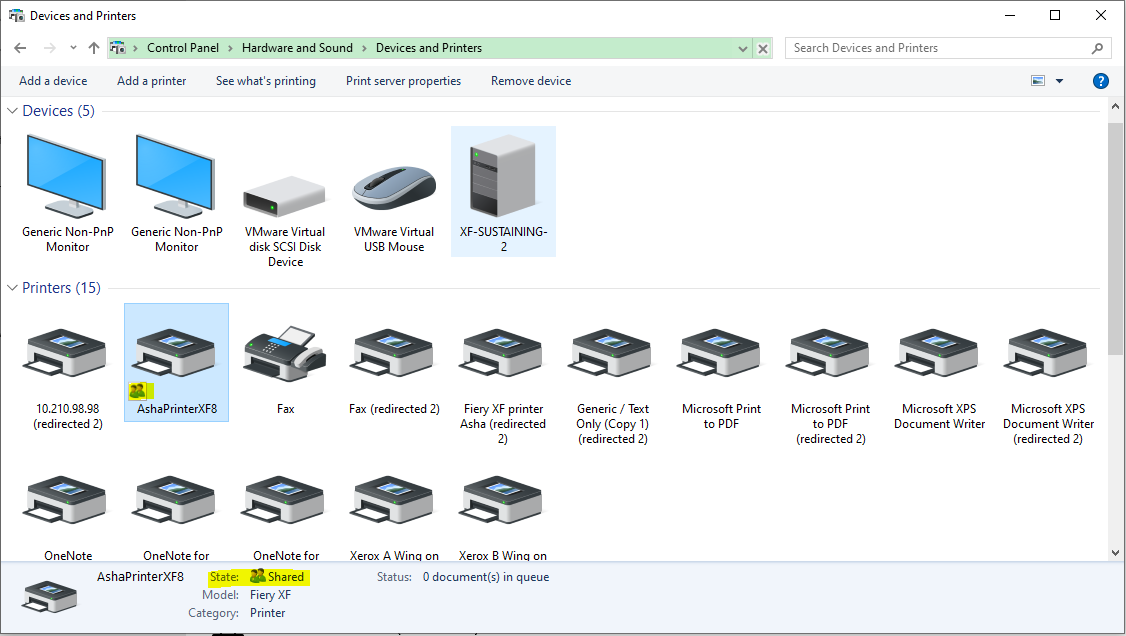Open the view options dropdown arrow
Image resolution: width=1126 pixels, height=636 pixels.
[x=1059, y=81]
